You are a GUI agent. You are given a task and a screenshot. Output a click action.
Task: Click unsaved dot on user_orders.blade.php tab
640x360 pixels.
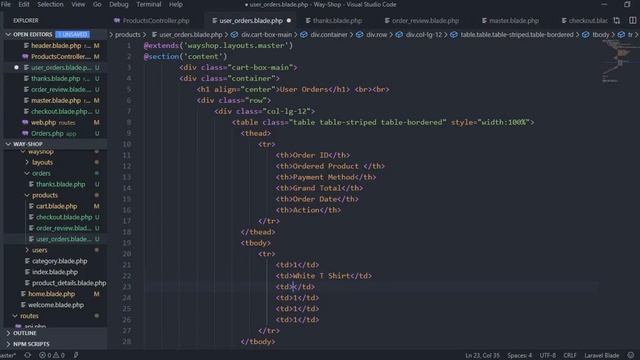coord(289,20)
